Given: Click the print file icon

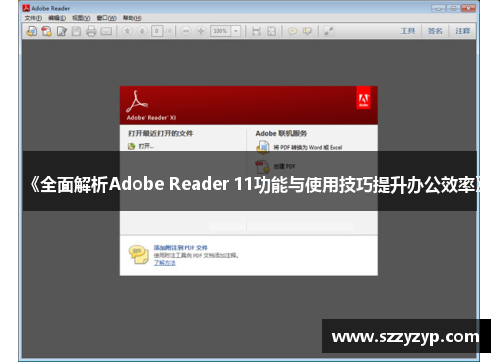Looking at the screenshot, I should pos(91,31).
